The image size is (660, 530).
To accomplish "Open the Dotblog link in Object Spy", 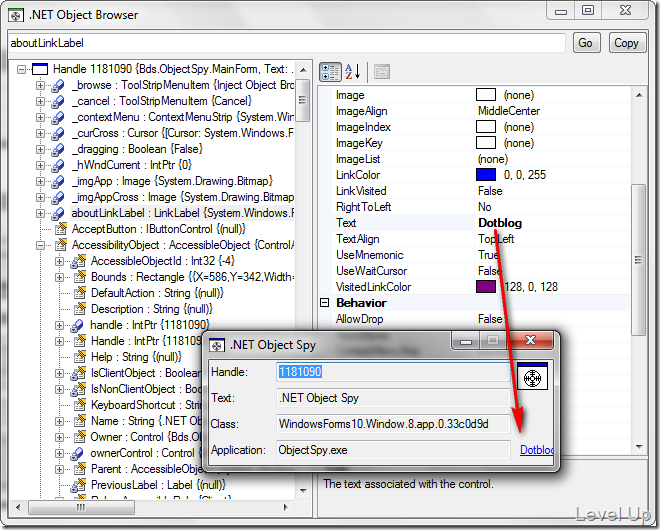I will point(537,450).
